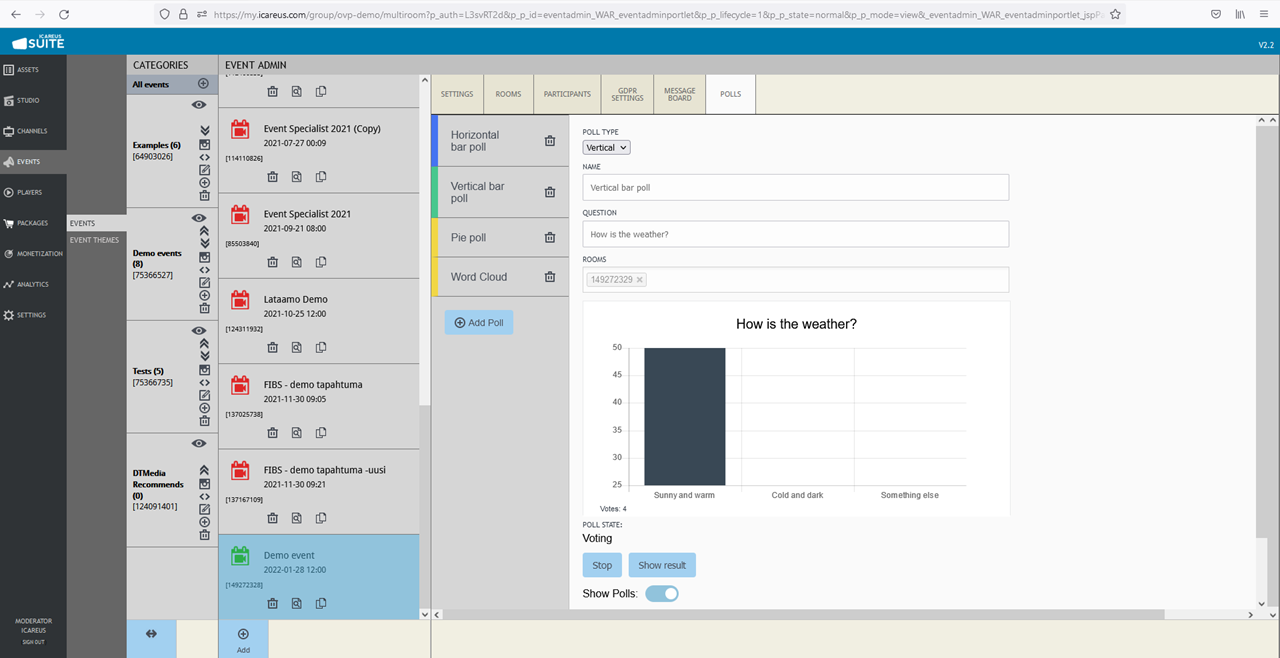The image size is (1280, 658).
Task: Toggle visibility eye for Examples category
Action: pyautogui.click(x=199, y=105)
